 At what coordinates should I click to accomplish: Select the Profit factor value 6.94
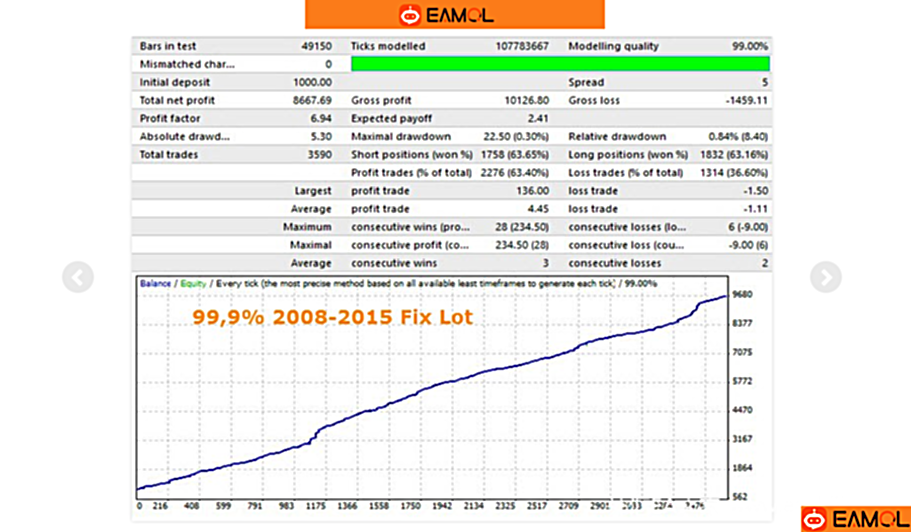tap(321, 118)
